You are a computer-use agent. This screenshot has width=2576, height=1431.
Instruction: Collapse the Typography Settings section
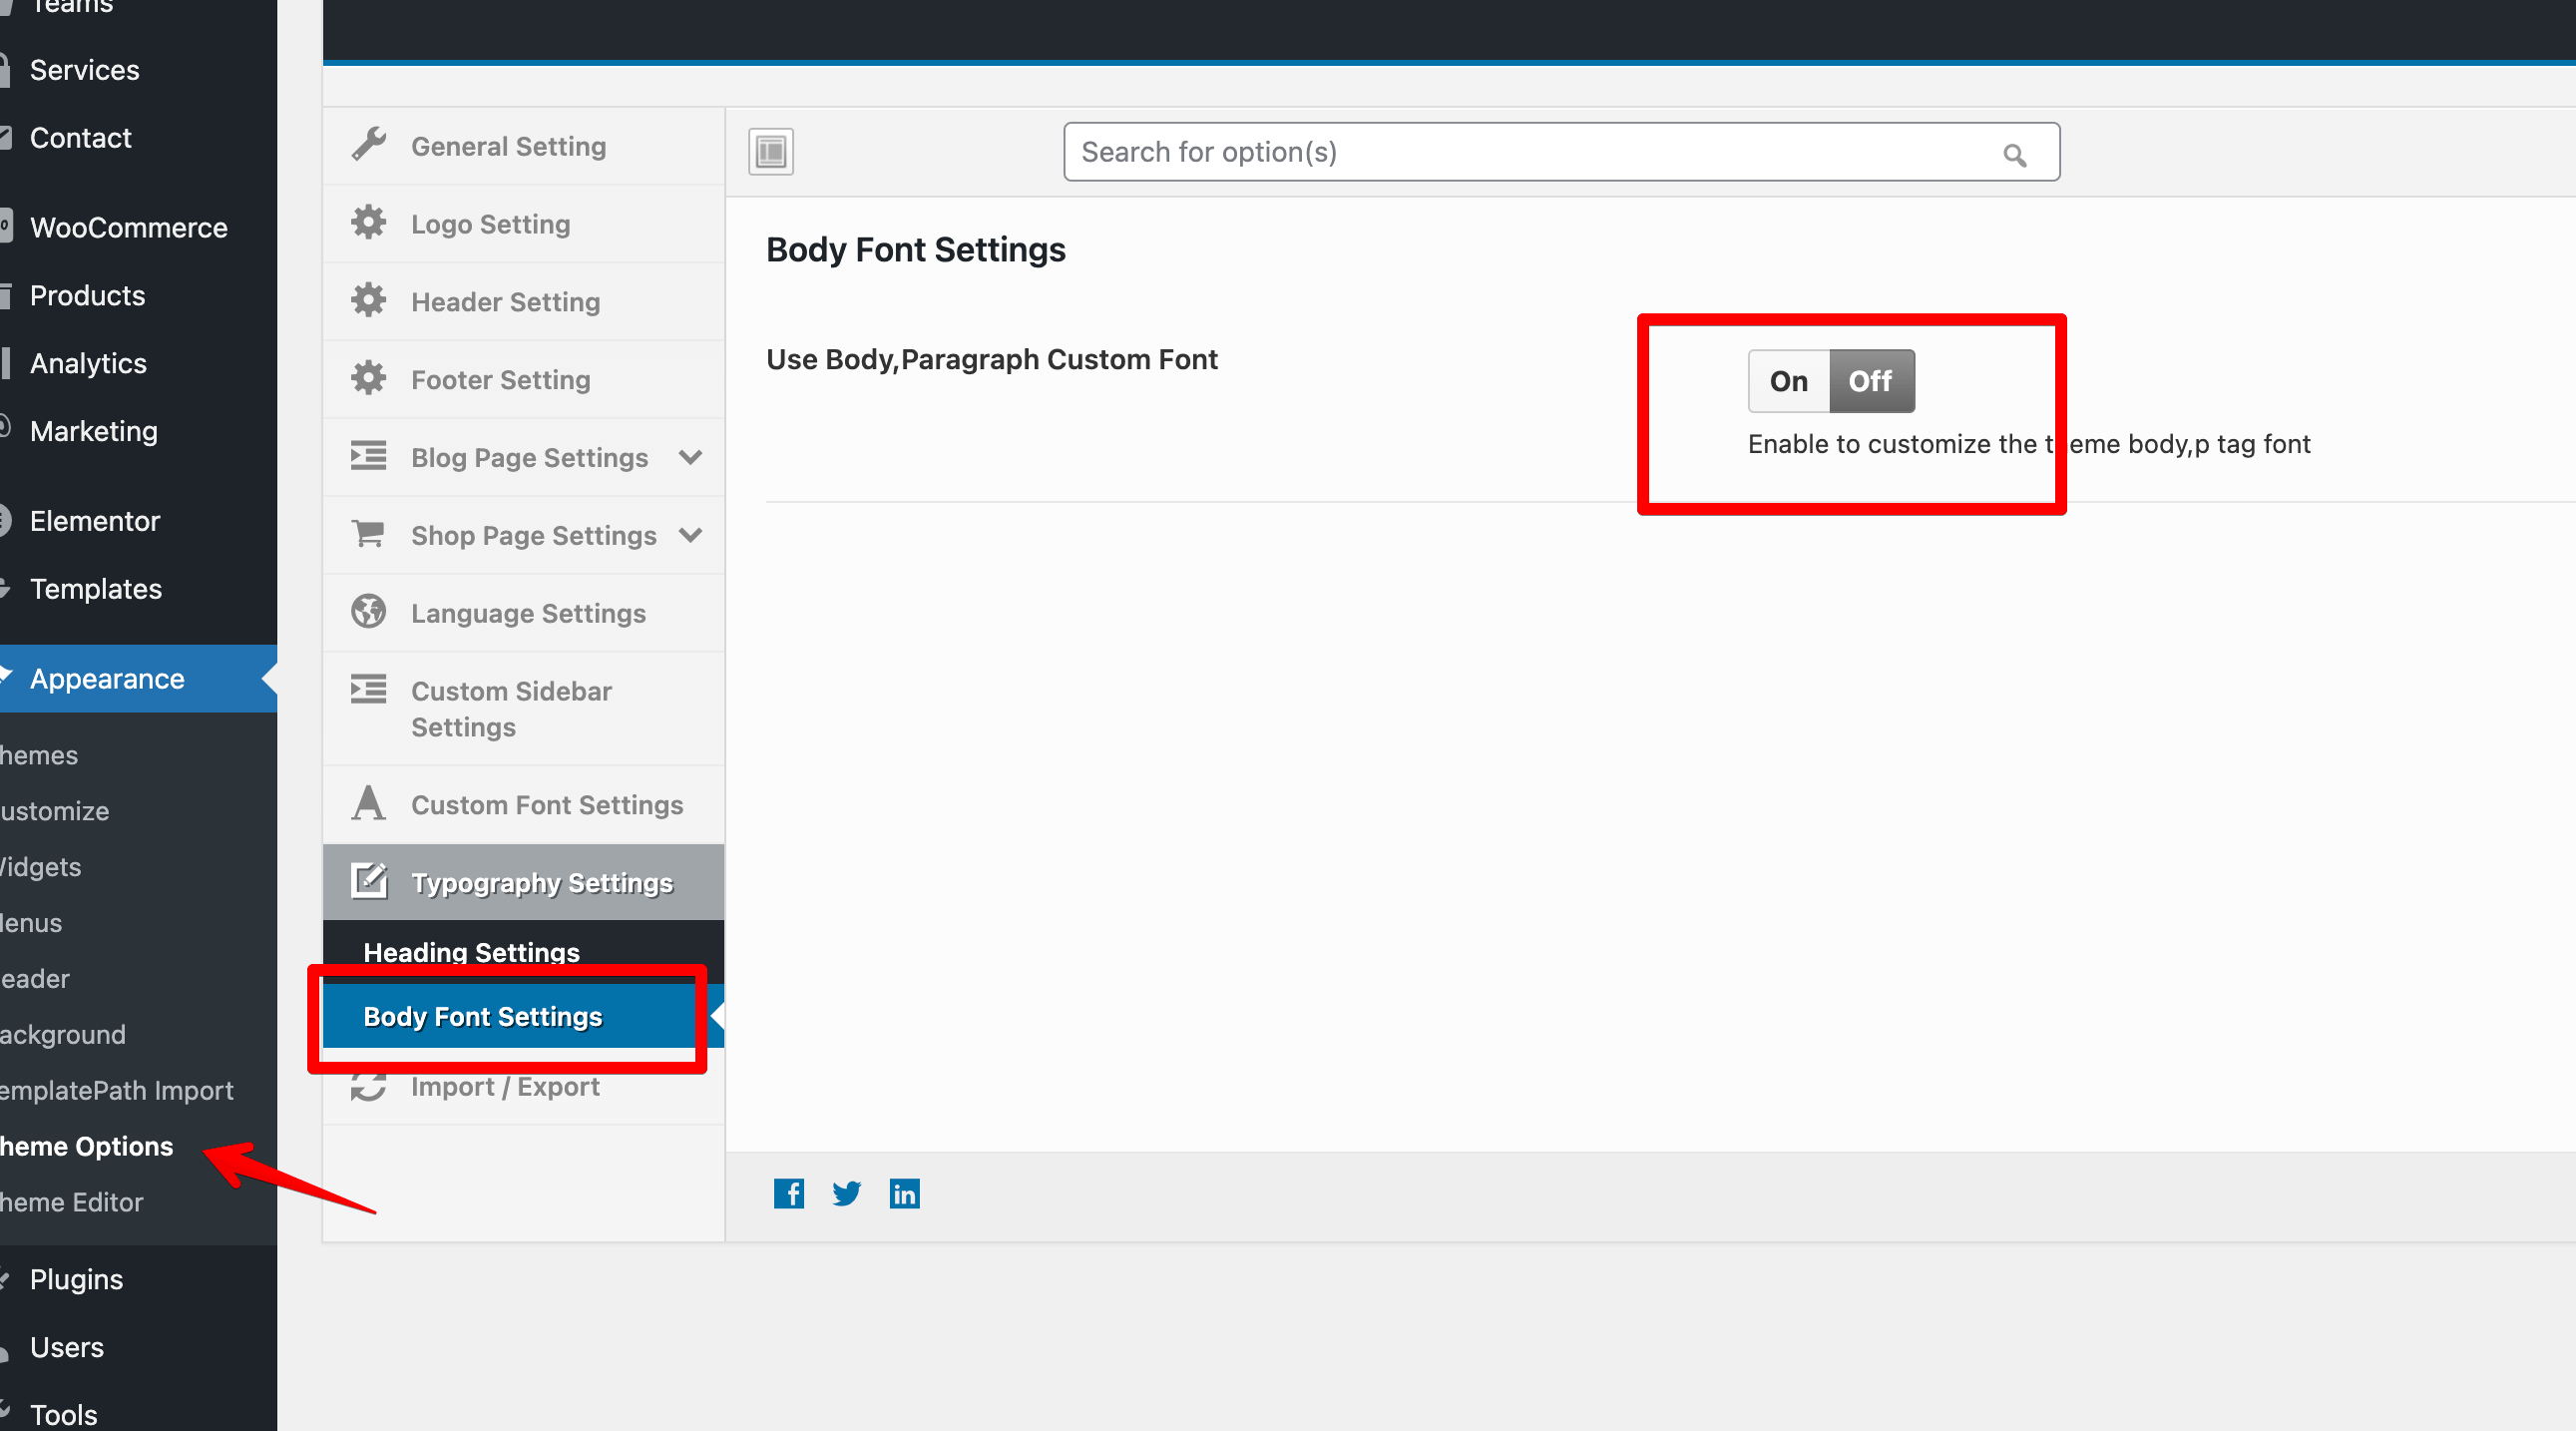pyautogui.click(x=541, y=883)
